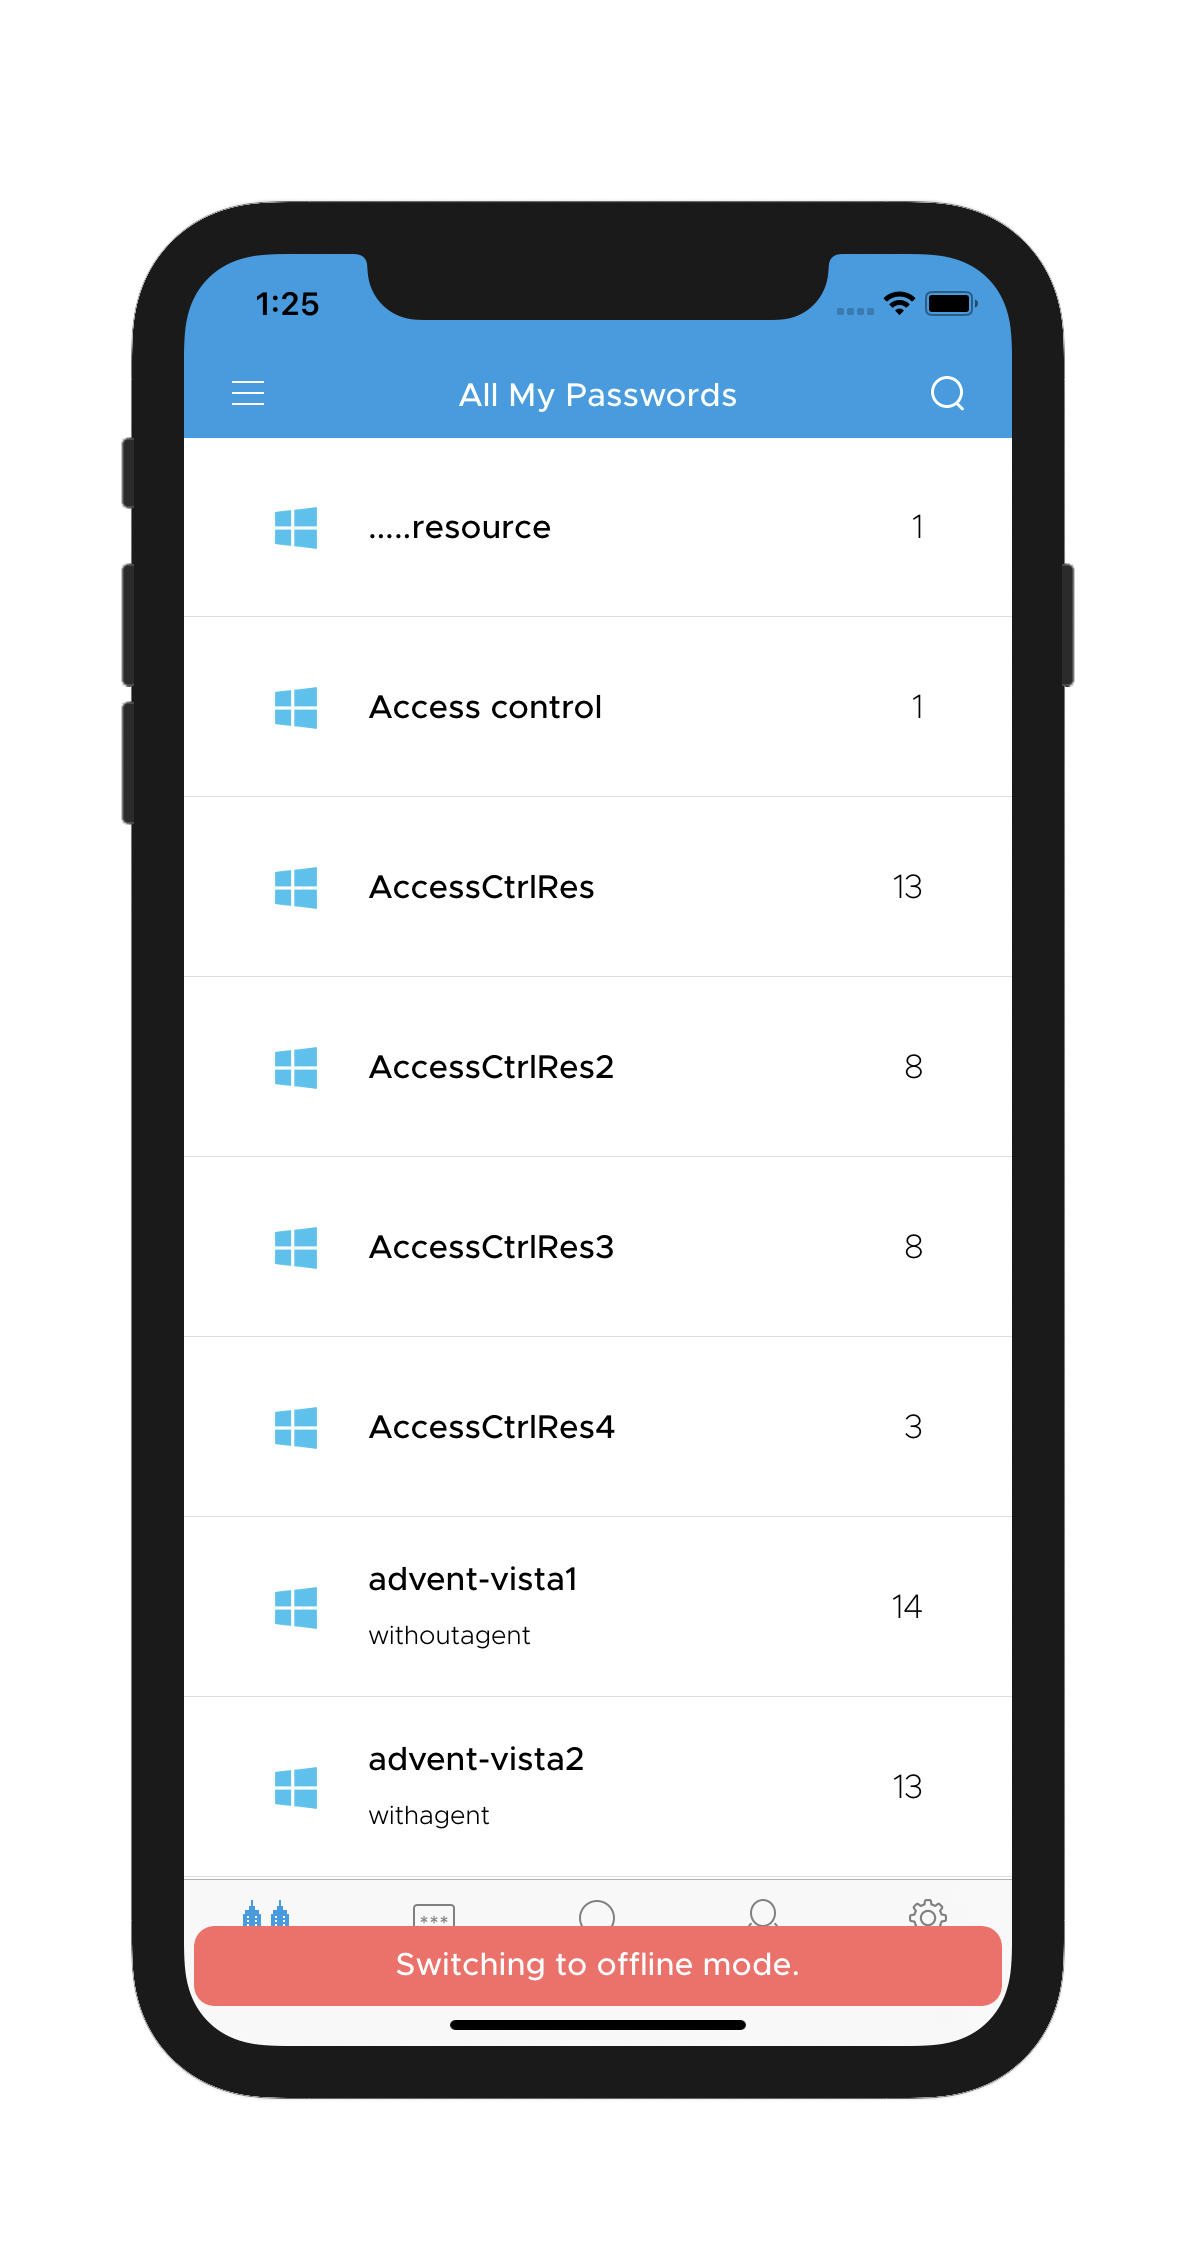
Task: Tap the password count next to AccessCtrlRes
Action: pos(906,886)
